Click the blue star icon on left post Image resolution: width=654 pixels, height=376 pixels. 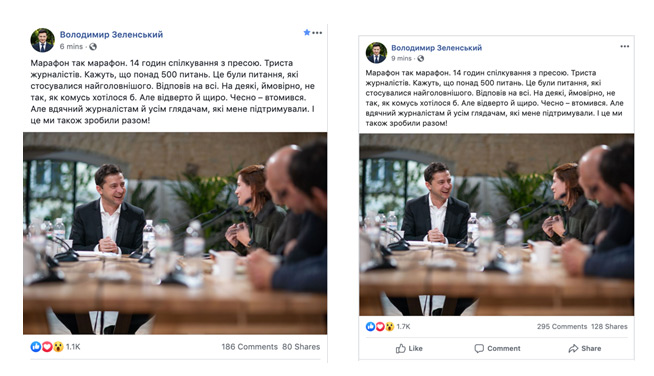coord(307,32)
